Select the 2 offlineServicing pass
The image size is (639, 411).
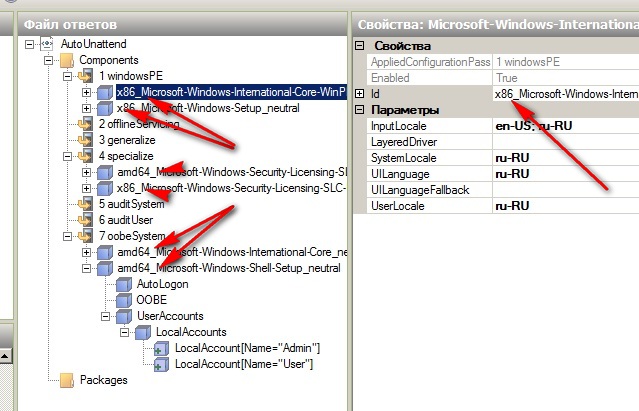(139, 124)
